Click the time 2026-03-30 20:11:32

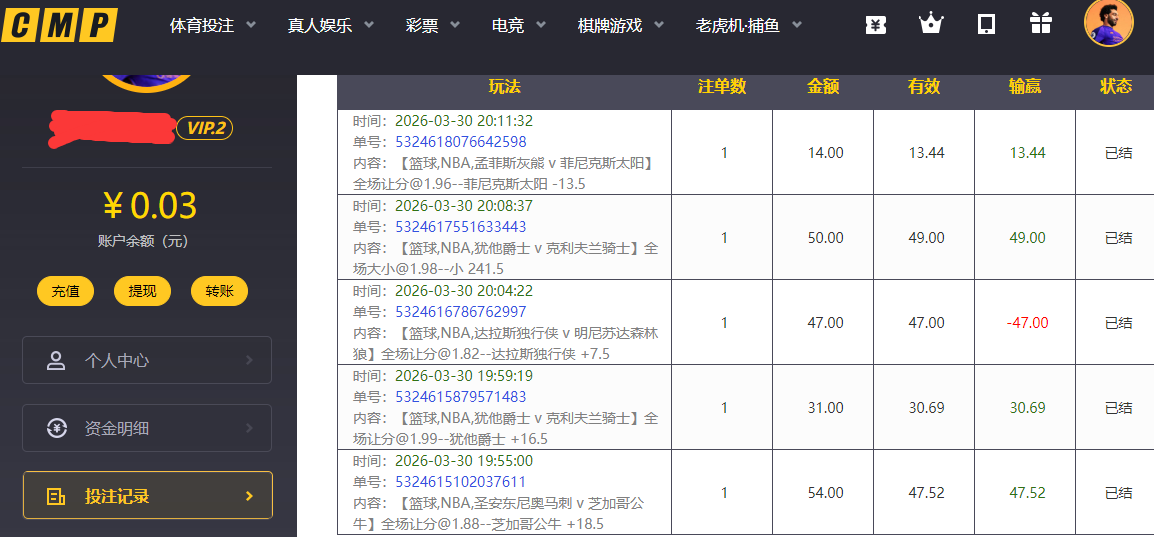click(464, 121)
